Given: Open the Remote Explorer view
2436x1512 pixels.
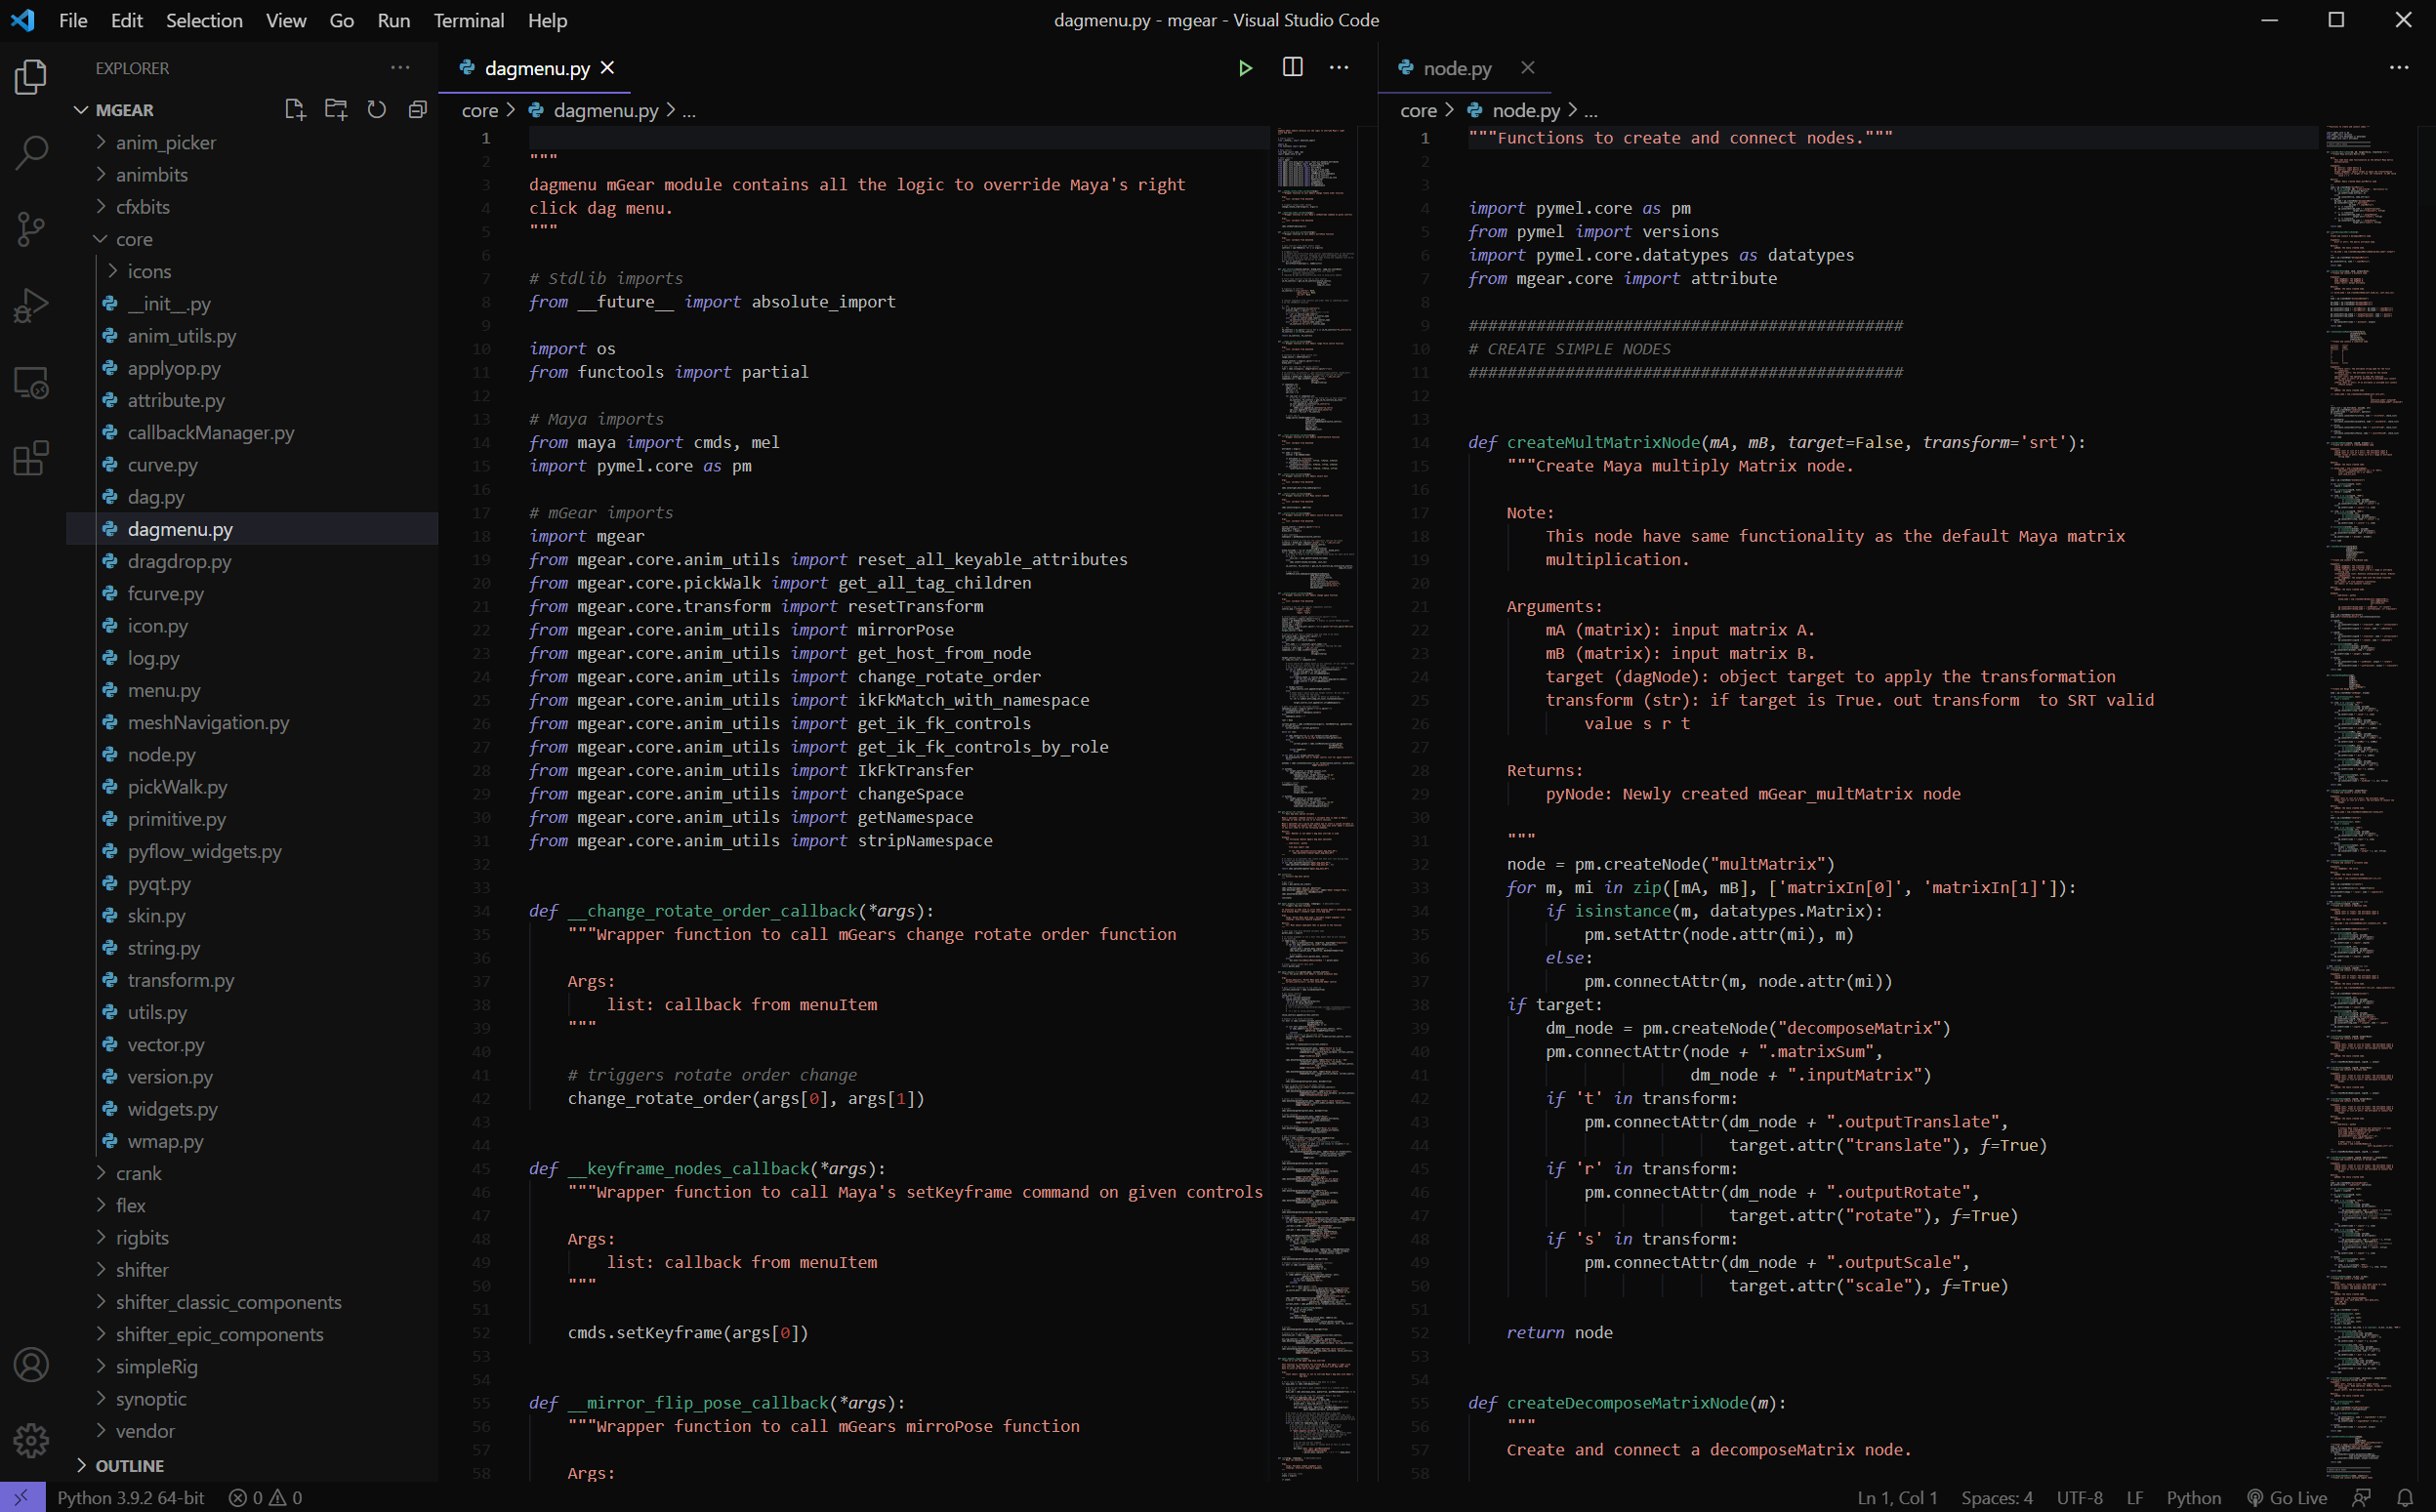Looking at the screenshot, I should pos(31,382).
